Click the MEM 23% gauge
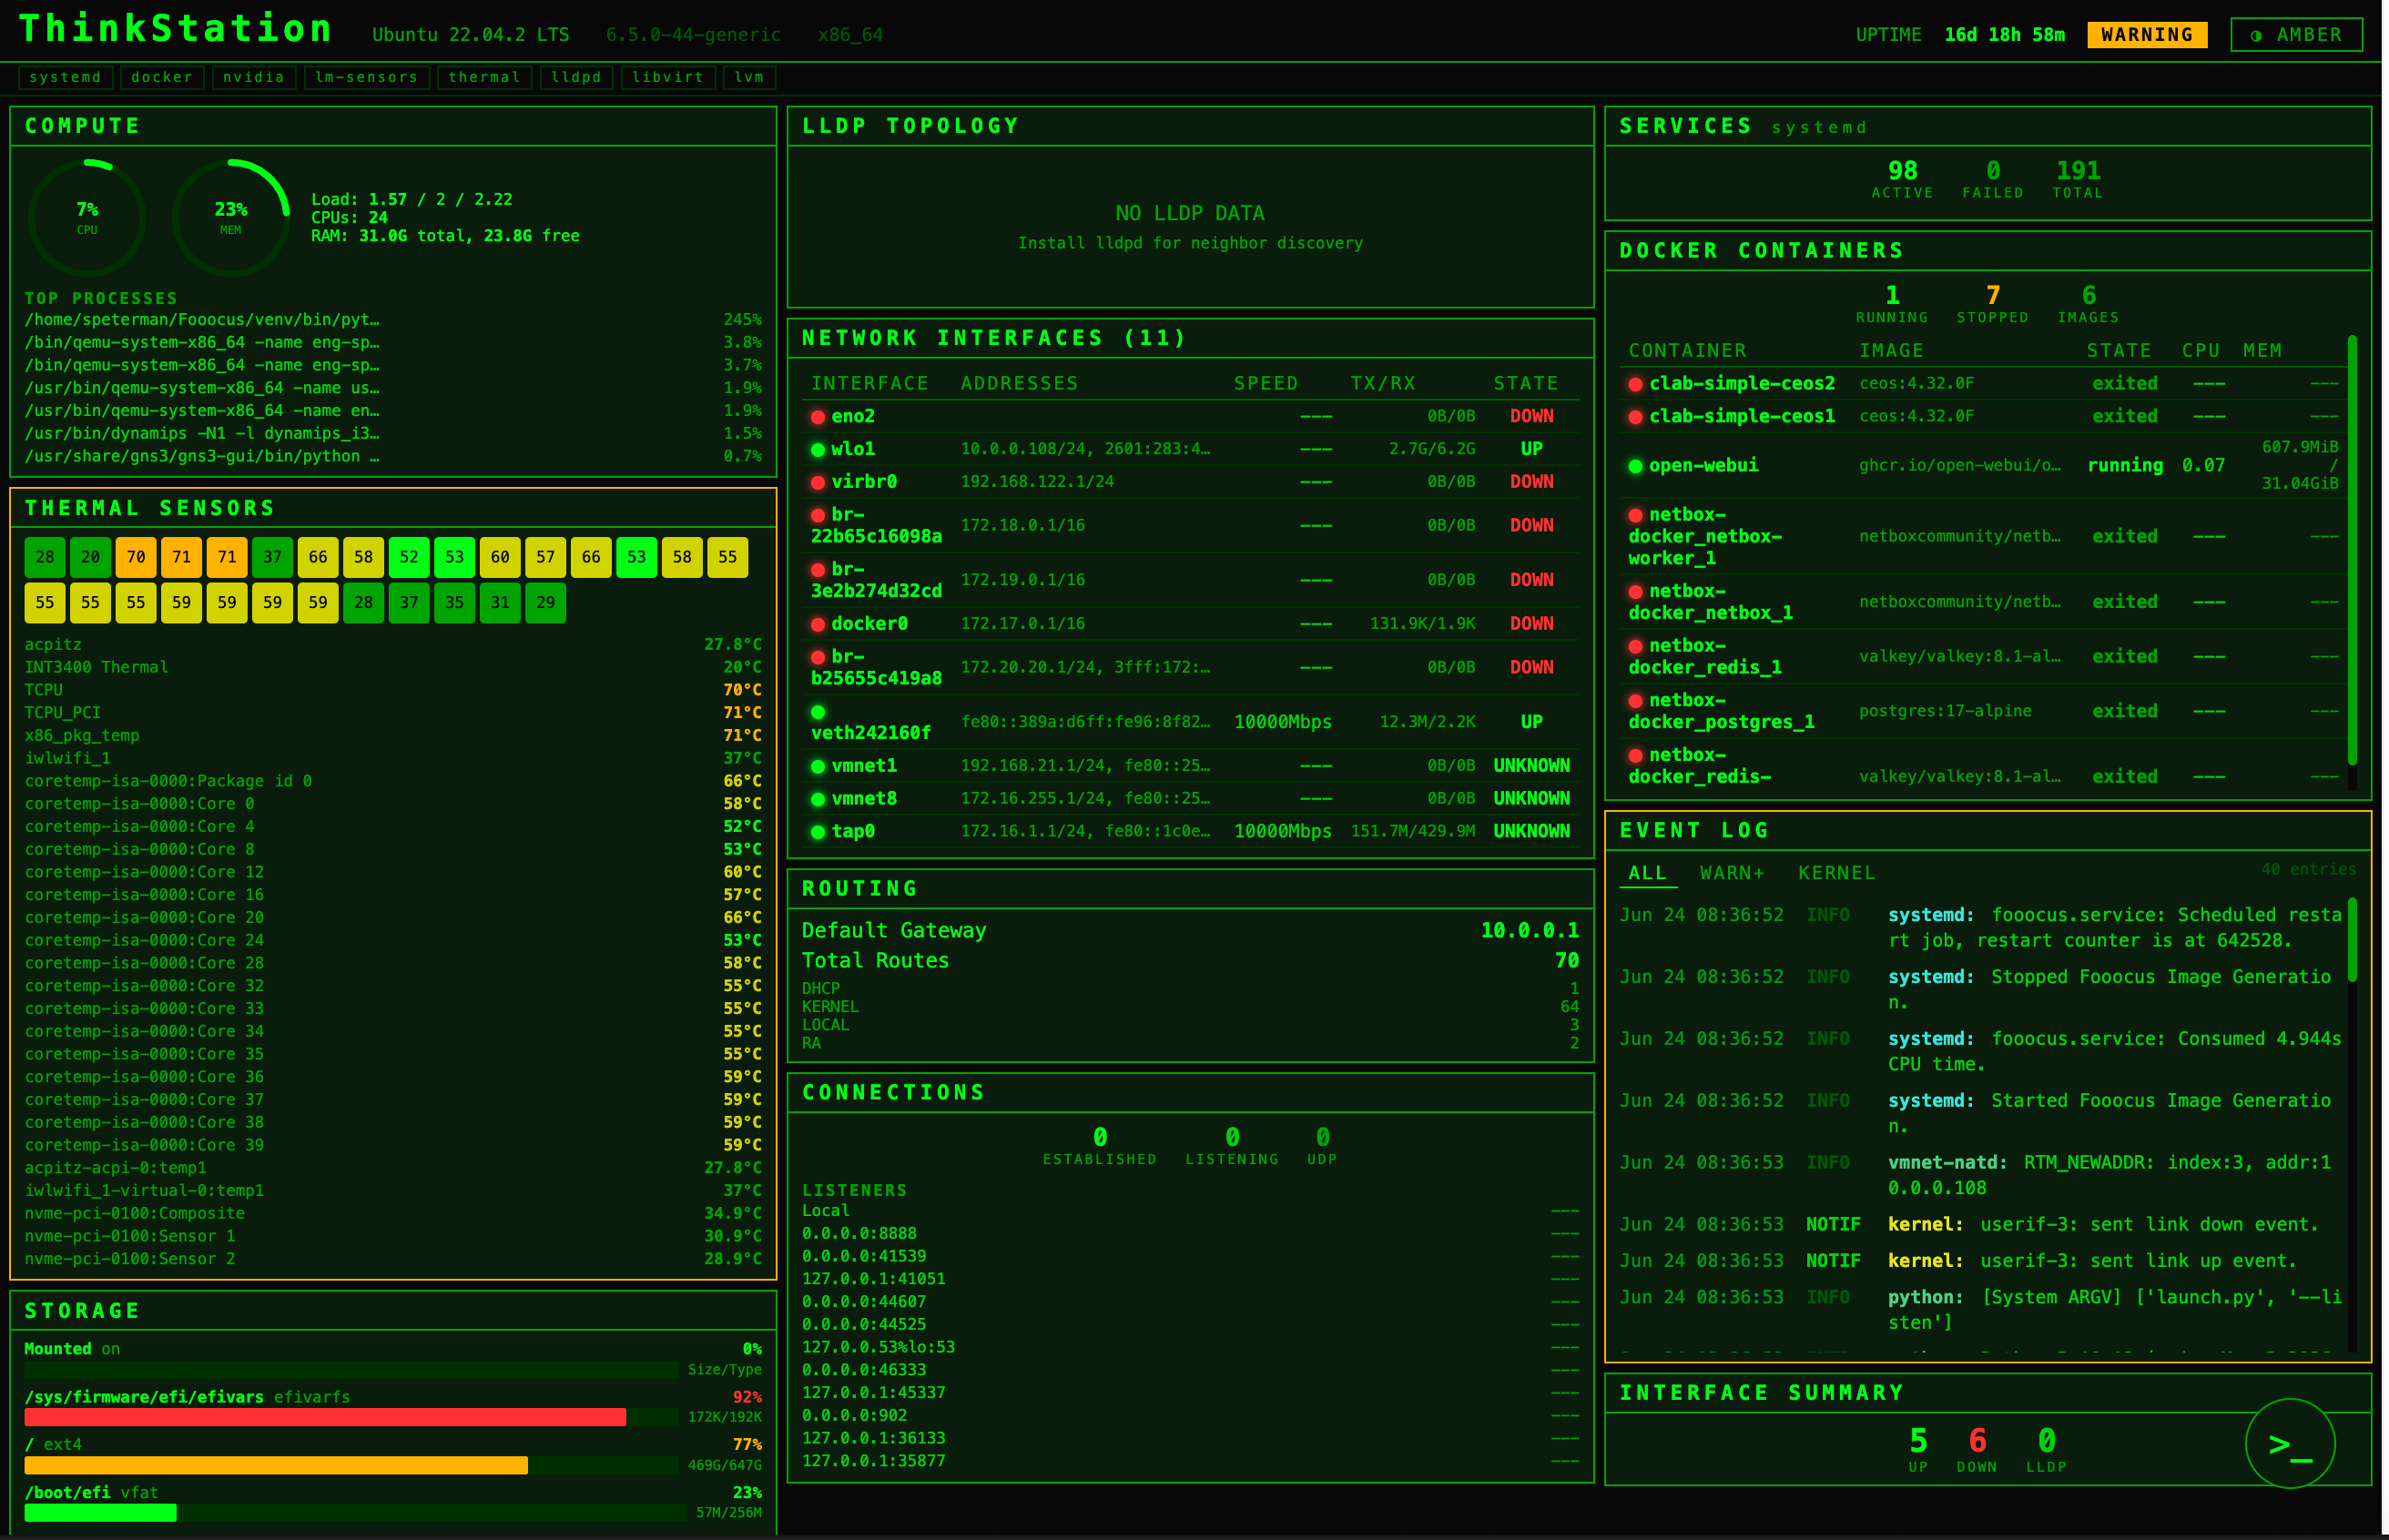Image resolution: width=2389 pixels, height=1540 pixels. pyautogui.click(x=231, y=217)
